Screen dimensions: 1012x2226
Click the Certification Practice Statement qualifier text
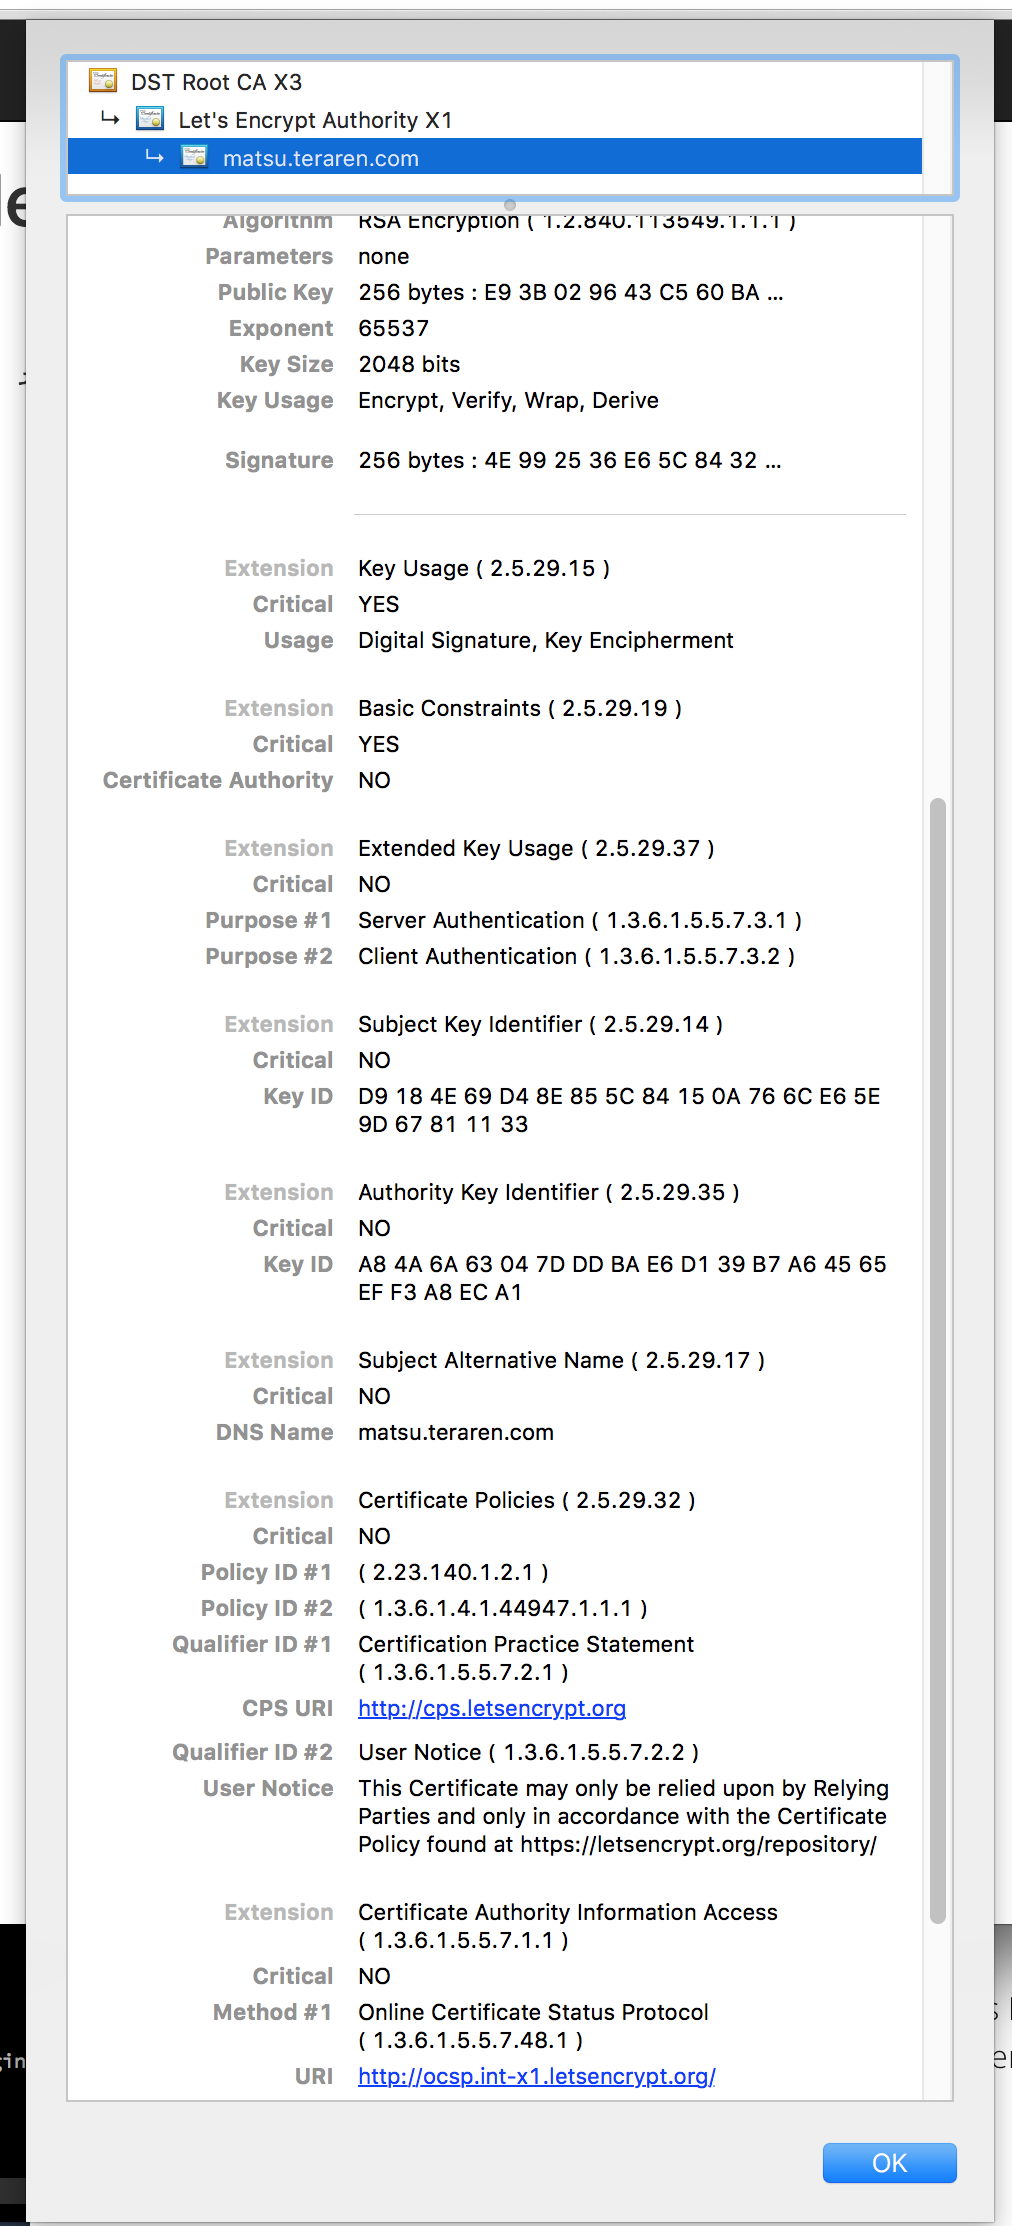tap(526, 1658)
